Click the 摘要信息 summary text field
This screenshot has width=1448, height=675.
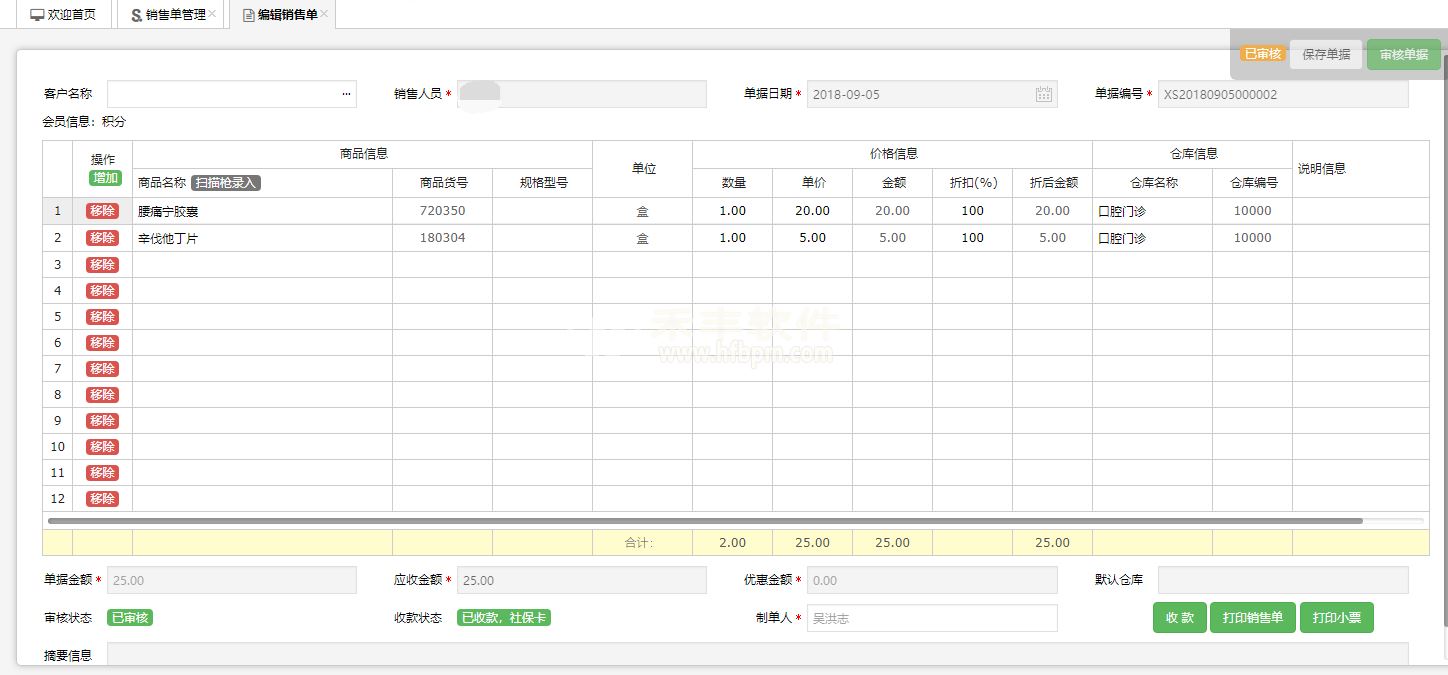pos(757,654)
